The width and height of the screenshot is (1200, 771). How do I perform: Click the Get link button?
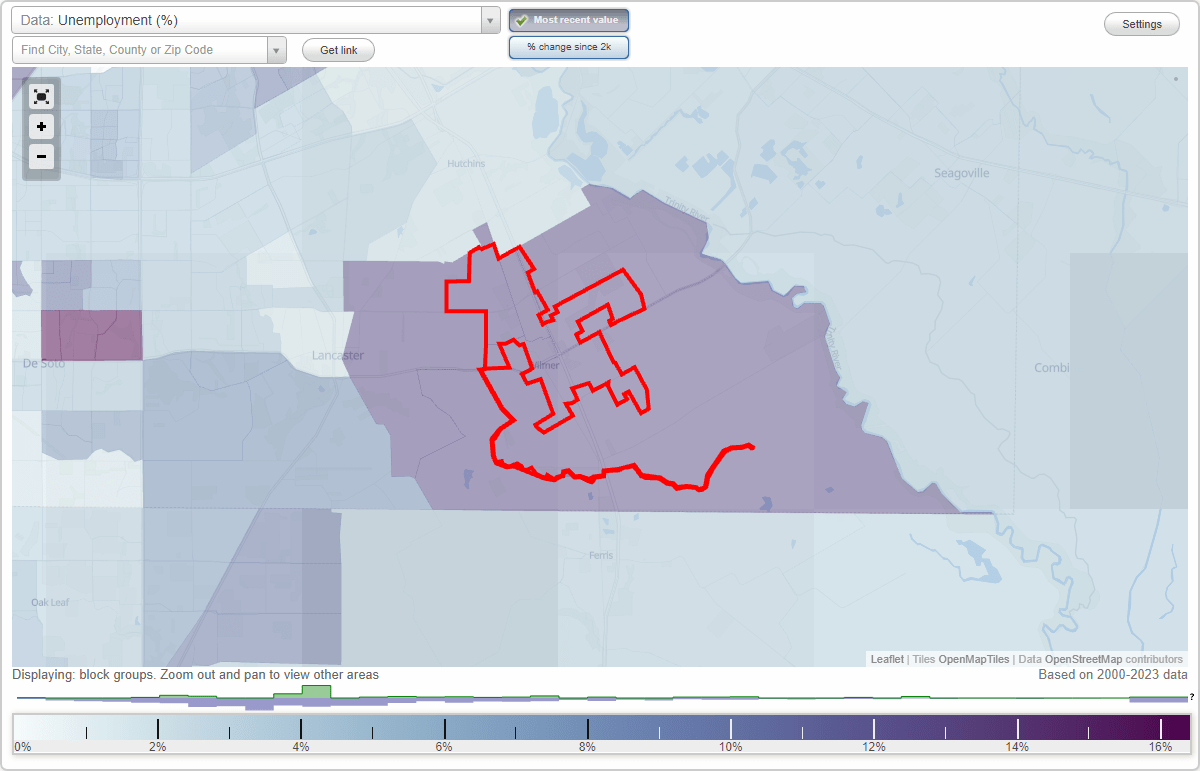tap(337, 50)
